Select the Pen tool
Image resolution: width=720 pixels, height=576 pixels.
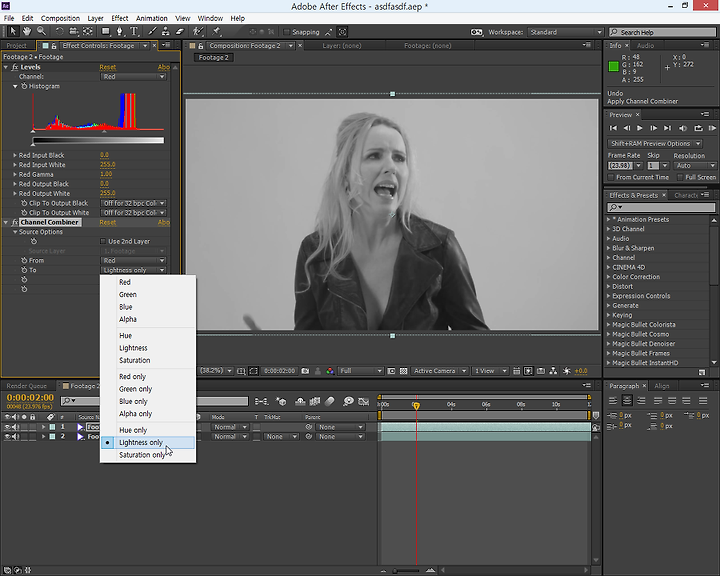click(119, 31)
